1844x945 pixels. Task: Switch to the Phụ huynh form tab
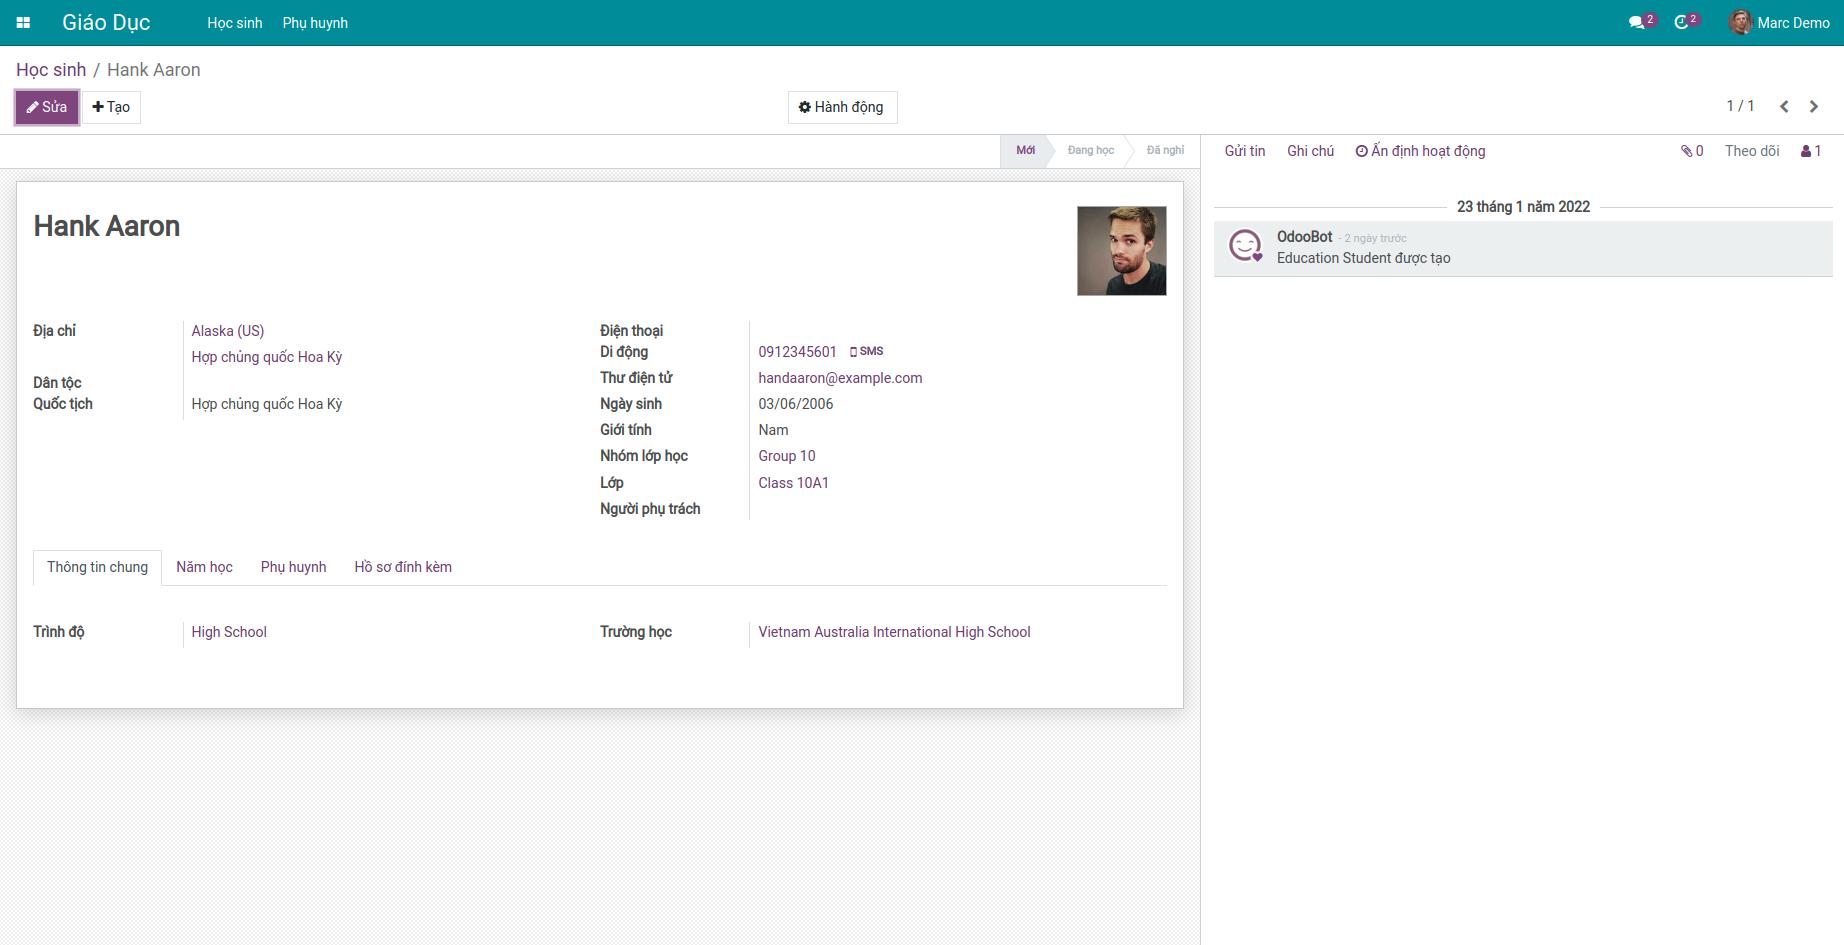coord(293,567)
